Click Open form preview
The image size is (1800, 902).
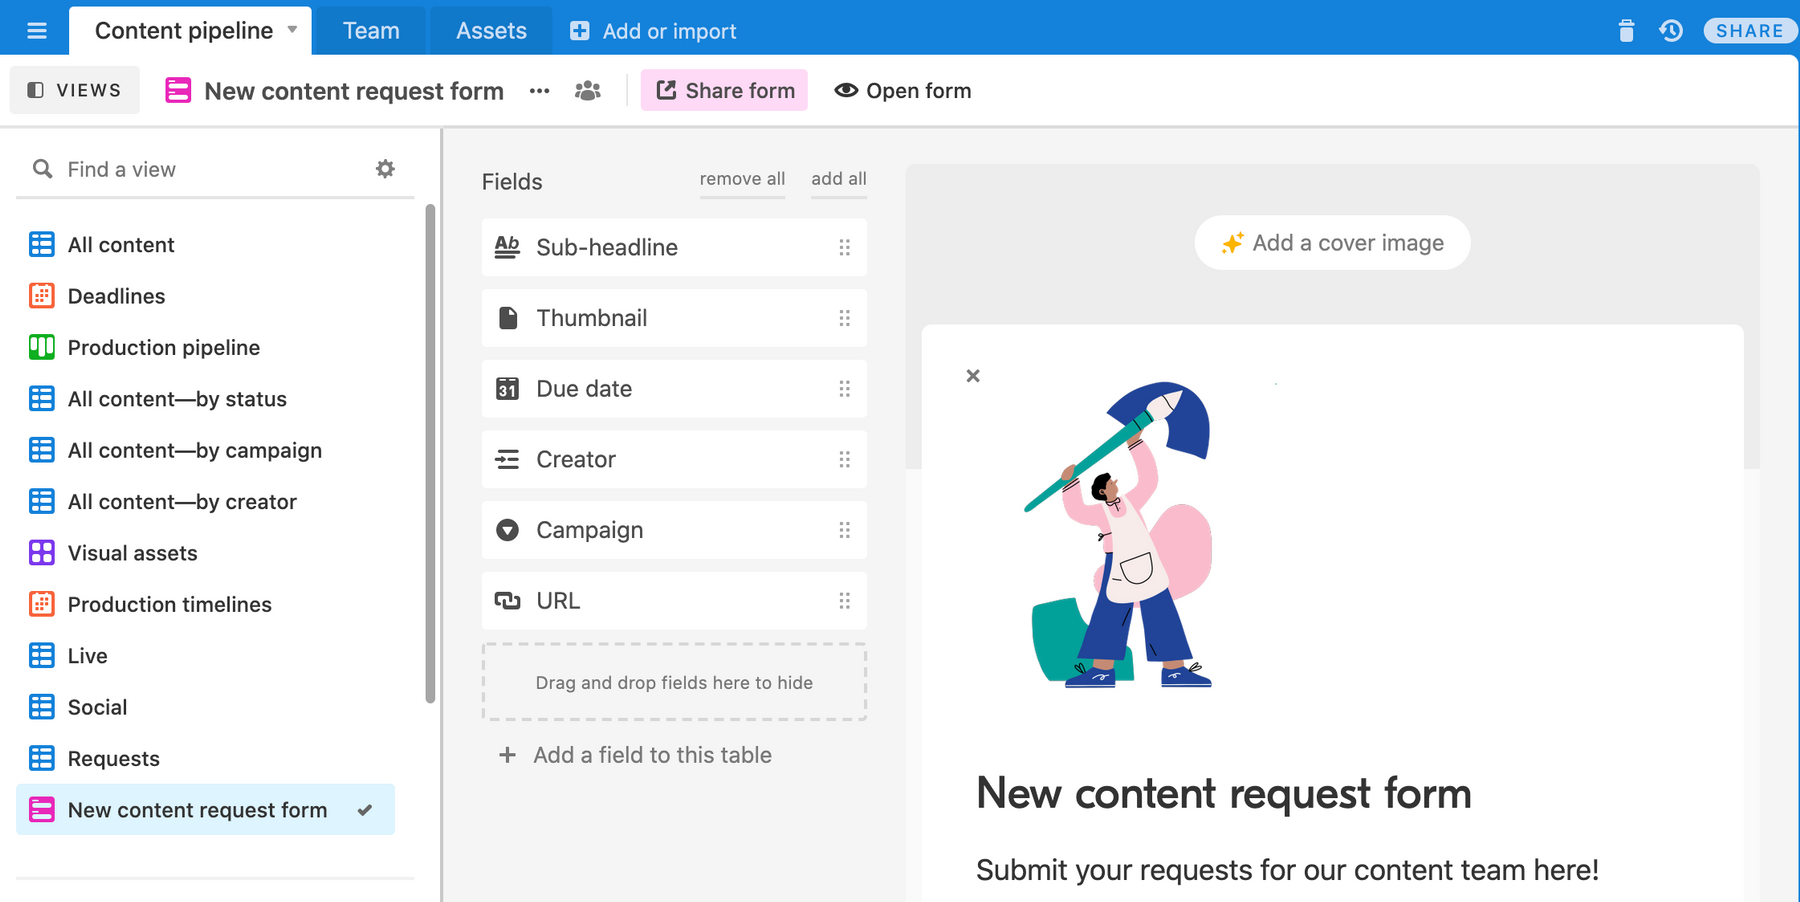pyautogui.click(x=903, y=91)
